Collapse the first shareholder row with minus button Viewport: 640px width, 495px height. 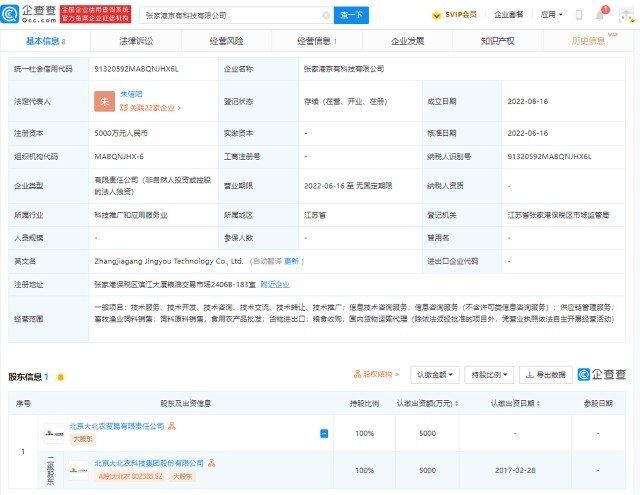tap(324, 433)
